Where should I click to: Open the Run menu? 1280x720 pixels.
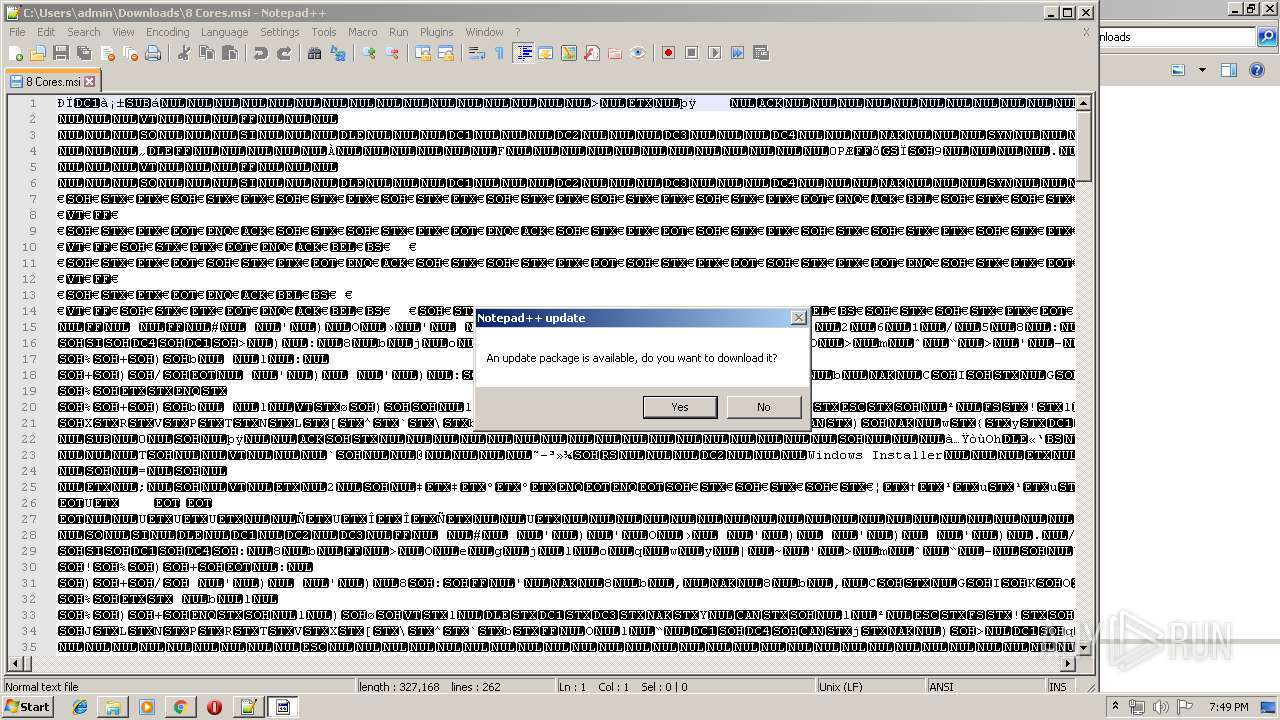(398, 32)
